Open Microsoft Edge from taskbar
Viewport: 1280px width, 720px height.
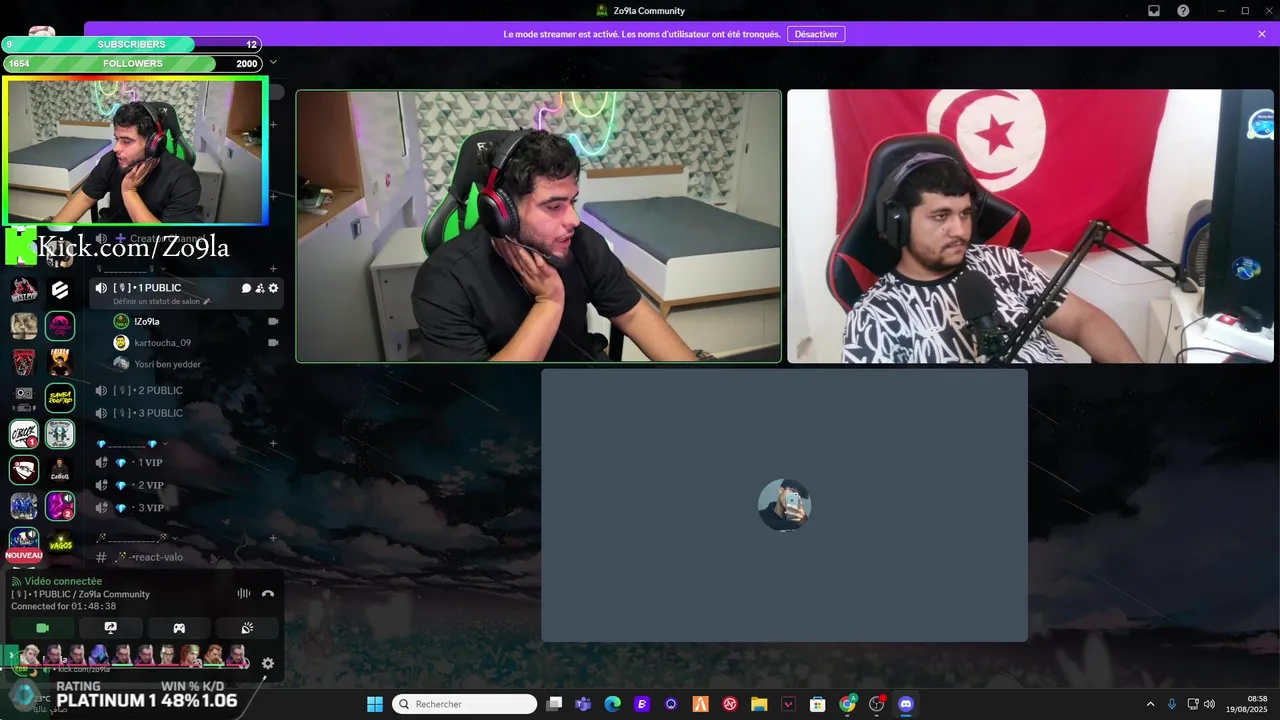click(x=612, y=704)
